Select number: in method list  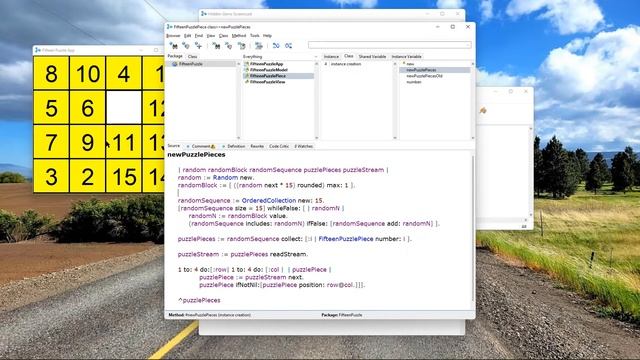click(x=414, y=82)
